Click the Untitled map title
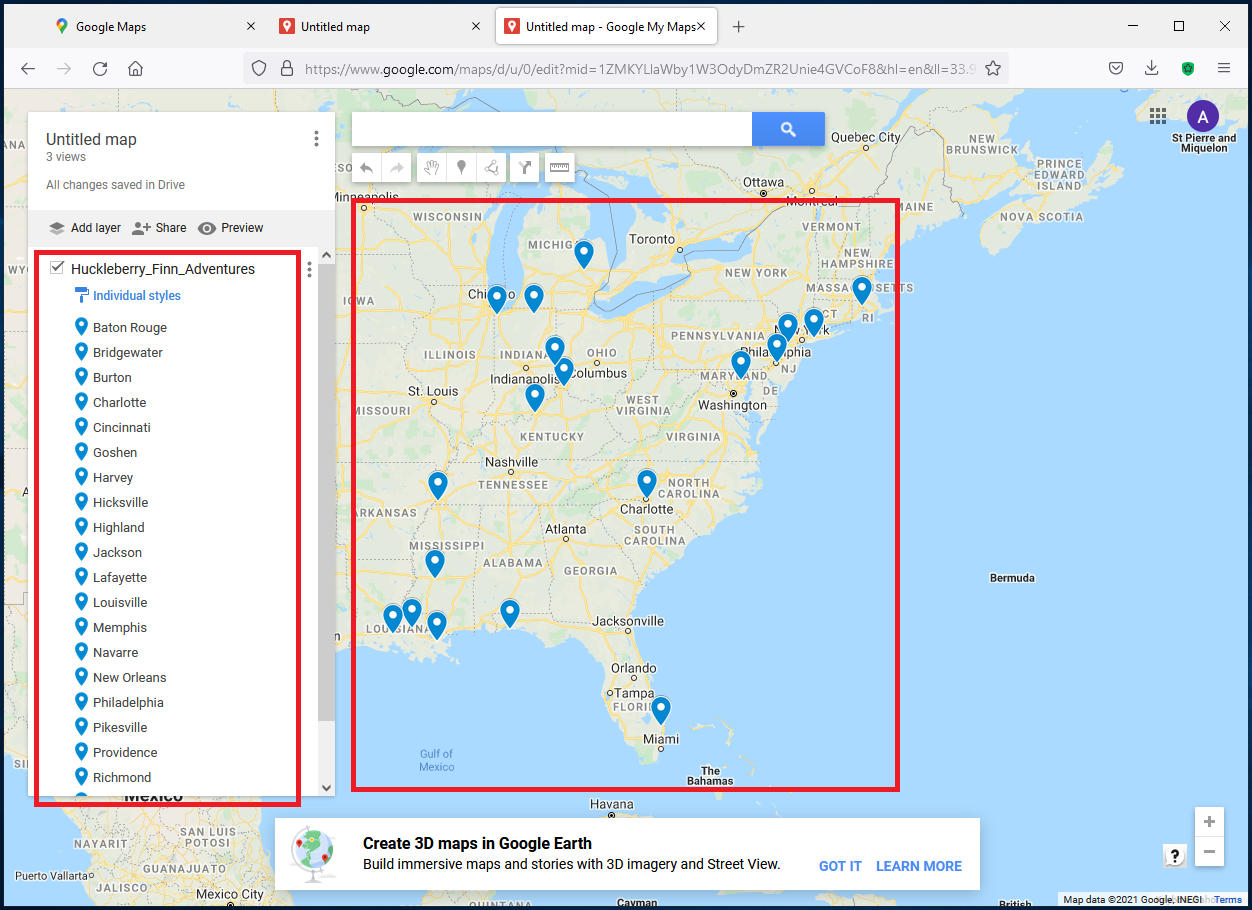The height and width of the screenshot is (910, 1252). [x=91, y=139]
